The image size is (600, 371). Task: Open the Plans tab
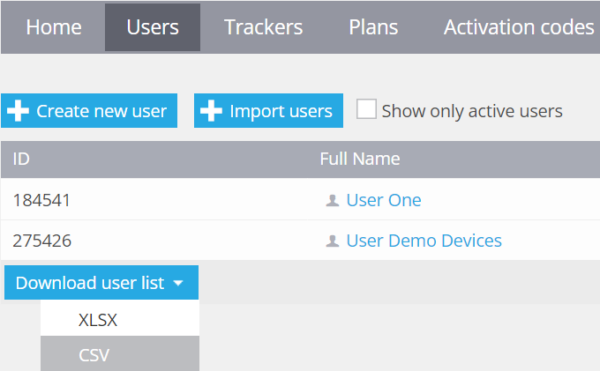(x=373, y=27)
